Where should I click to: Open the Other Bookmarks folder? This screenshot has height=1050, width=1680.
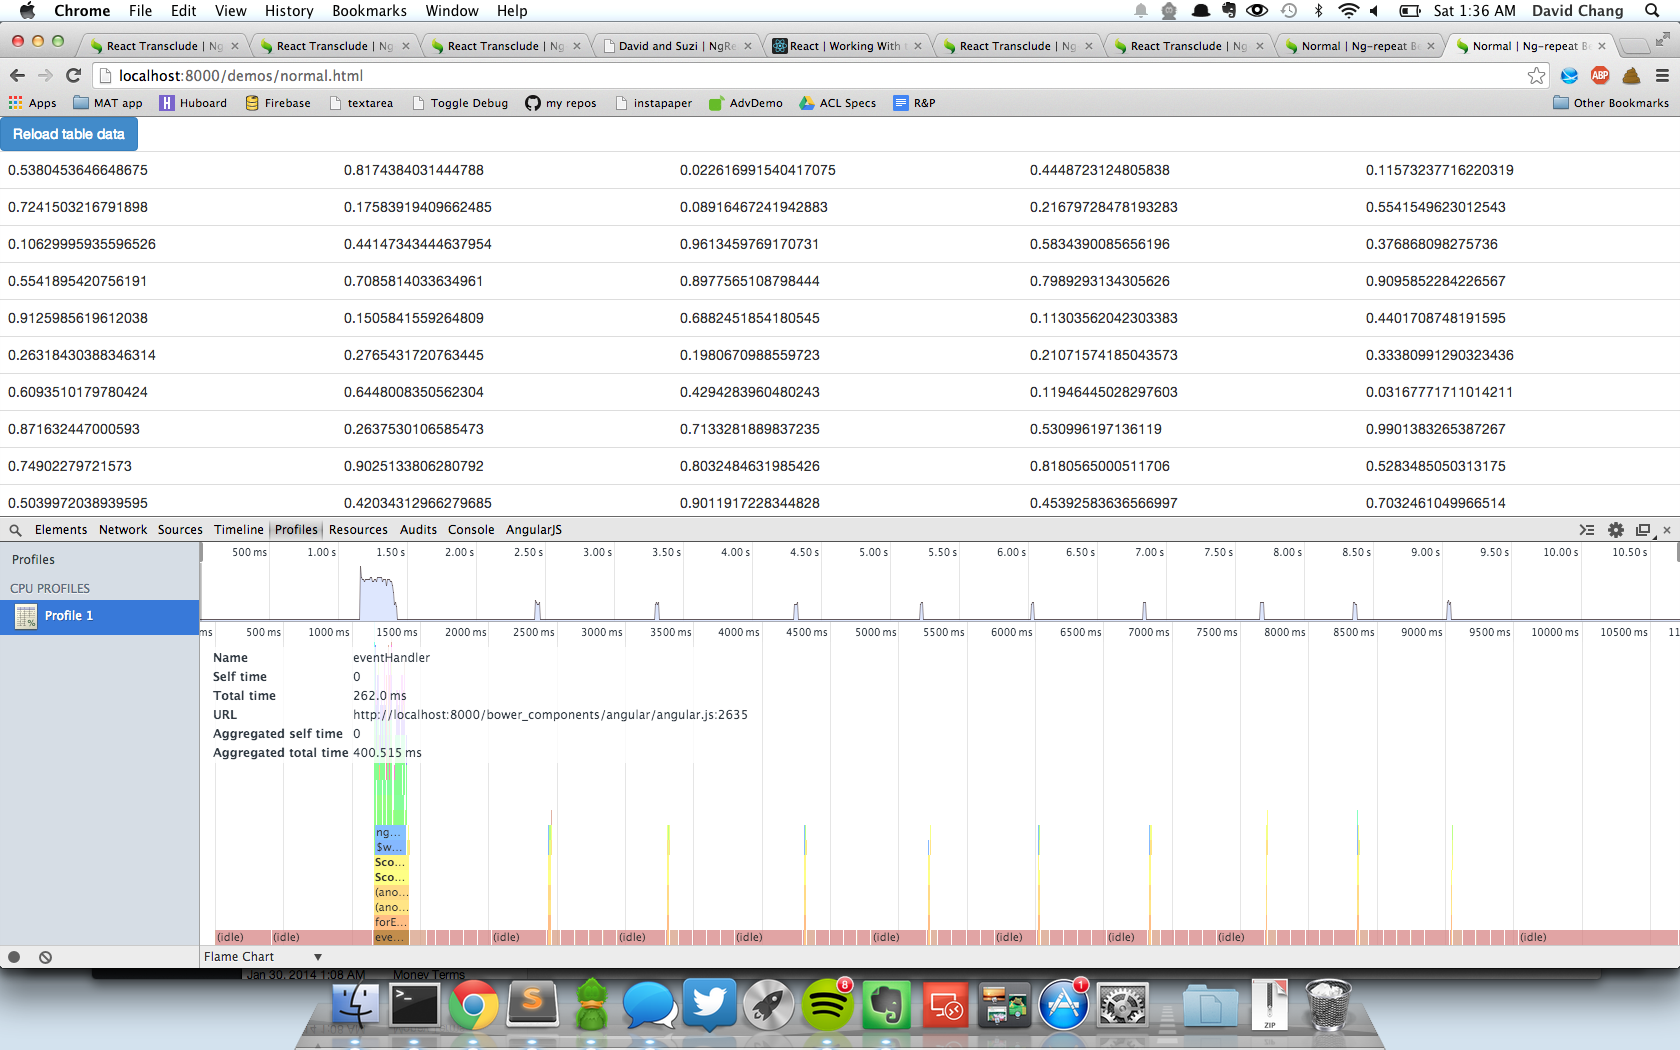[x=1611, y=103]
